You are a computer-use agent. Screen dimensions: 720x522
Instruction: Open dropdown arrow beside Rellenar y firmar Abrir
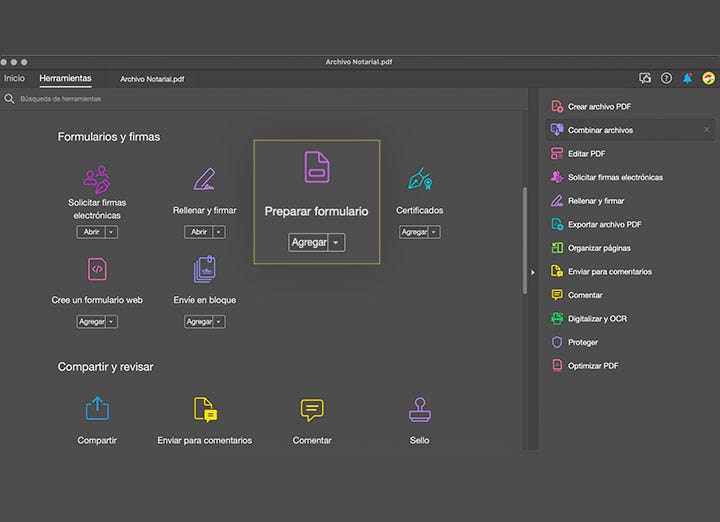point(219,232)
